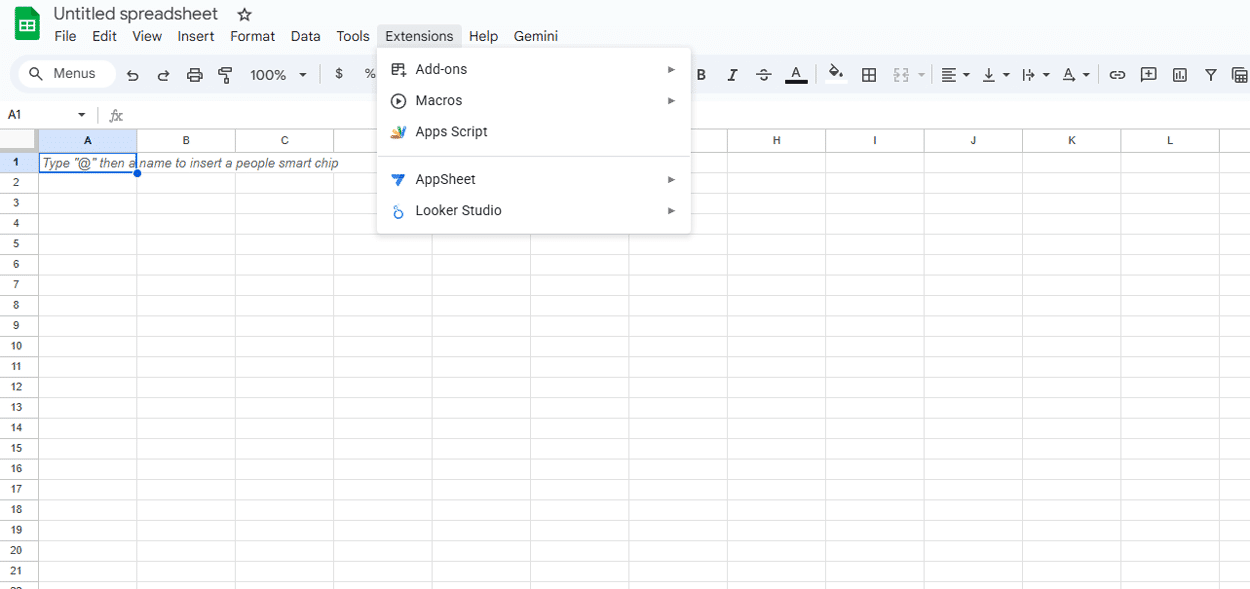Open the text color picker
Viewport: 1250px width, 589px height.
coord(796,73)
